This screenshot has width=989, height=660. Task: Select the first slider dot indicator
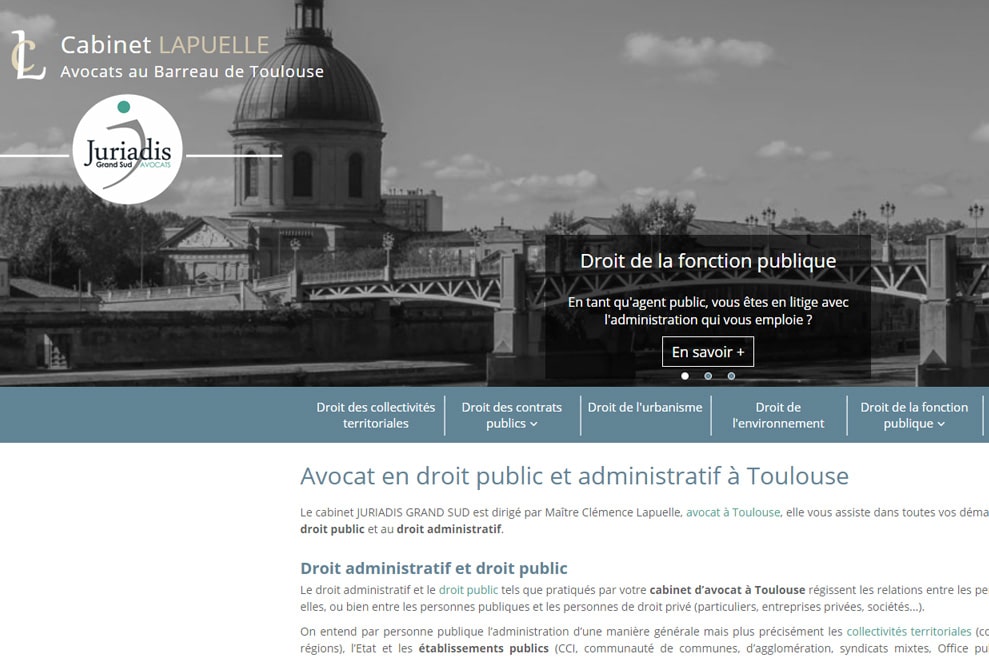(x=685, y=376)
